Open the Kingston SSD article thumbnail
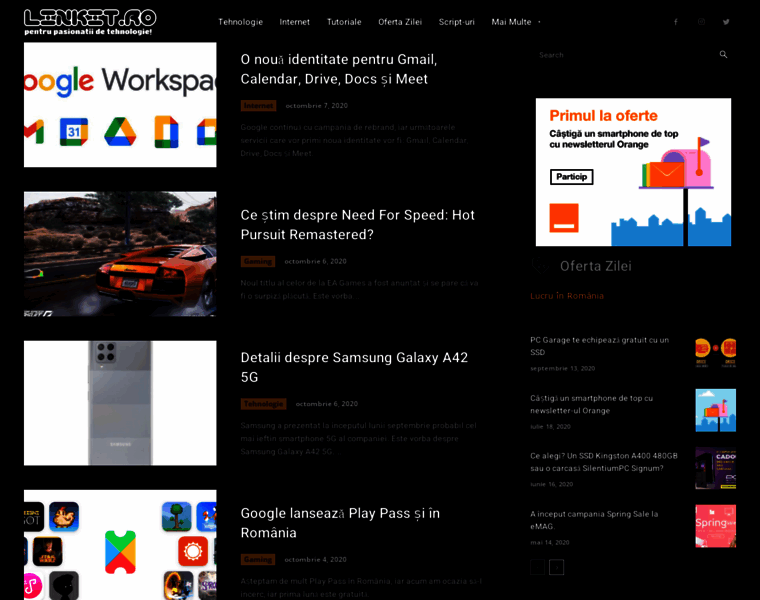Screen dimensions: 760x600 coord(715,468)
